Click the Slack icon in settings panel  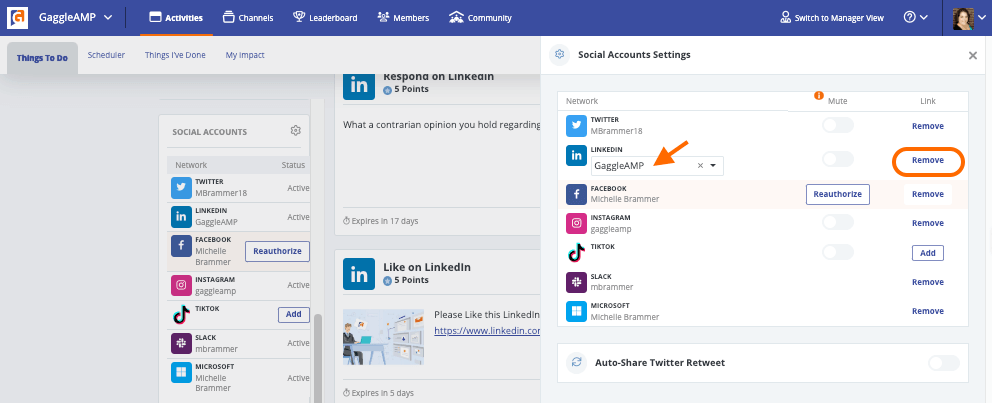point(576,282)
